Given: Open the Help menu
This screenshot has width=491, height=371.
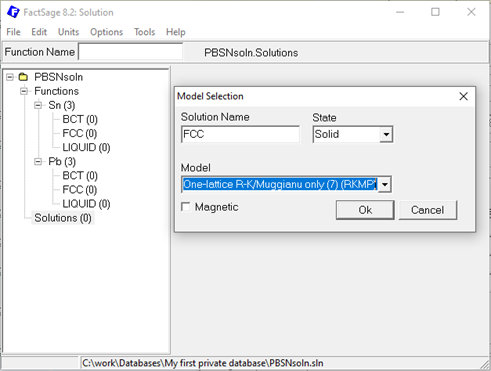Looking at the screenshot, I should click(x=176, y=32).
